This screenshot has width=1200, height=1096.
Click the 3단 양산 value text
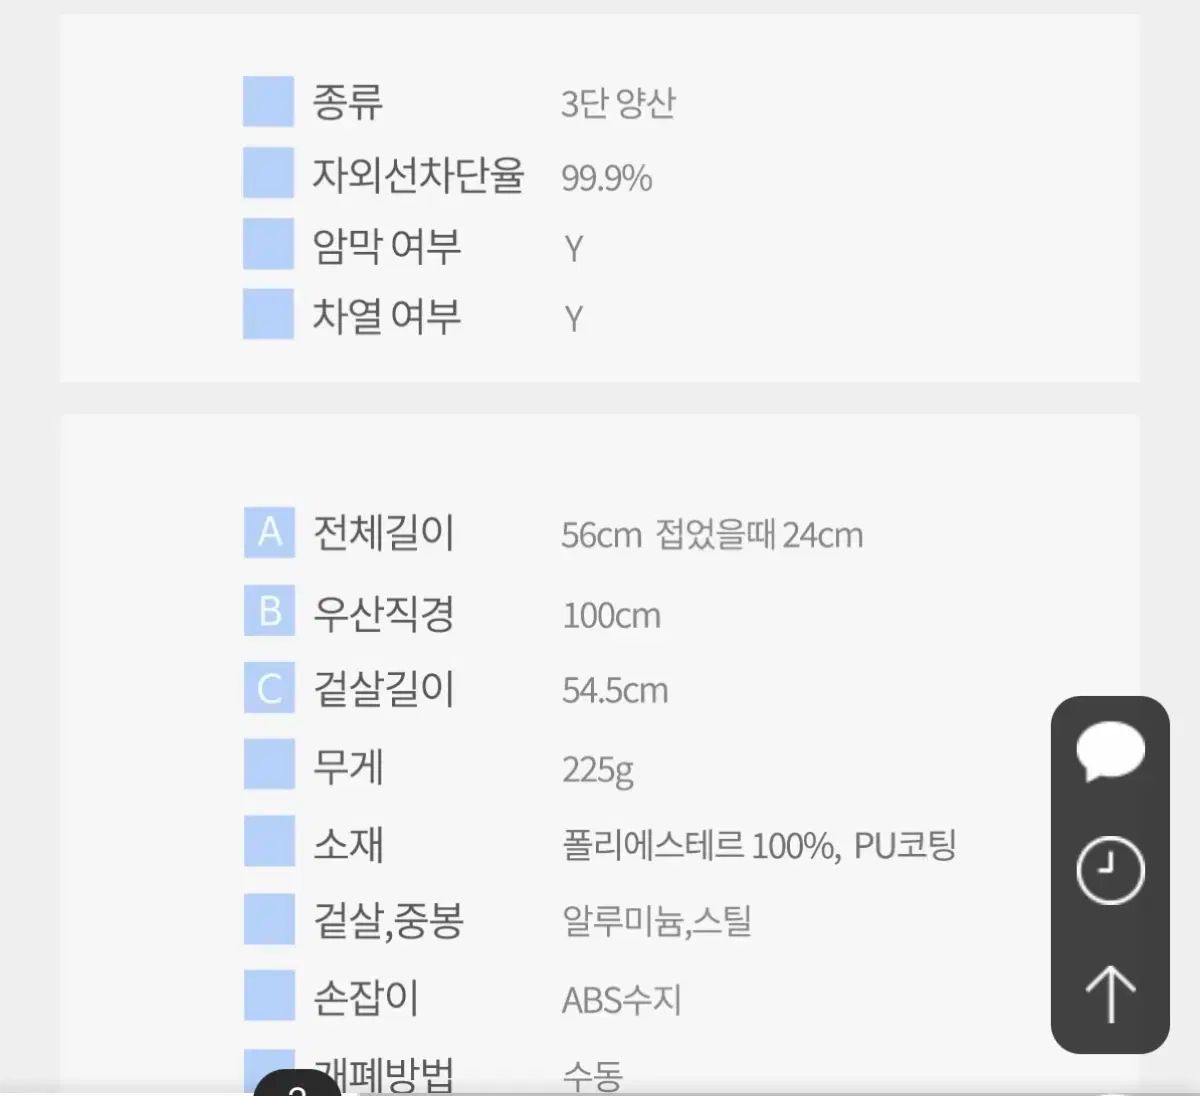(x=618, y=103)
